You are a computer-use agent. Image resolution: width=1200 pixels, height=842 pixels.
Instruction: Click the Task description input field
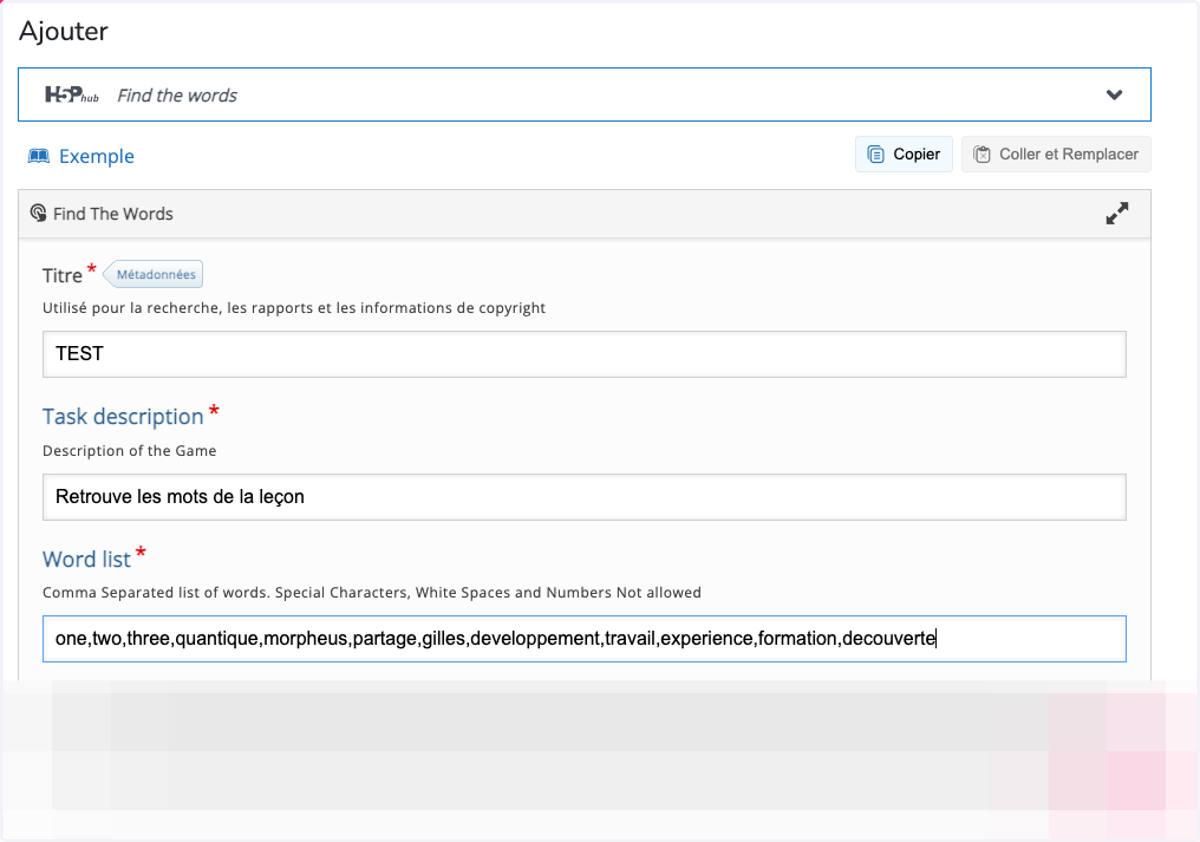coord(584,497)
